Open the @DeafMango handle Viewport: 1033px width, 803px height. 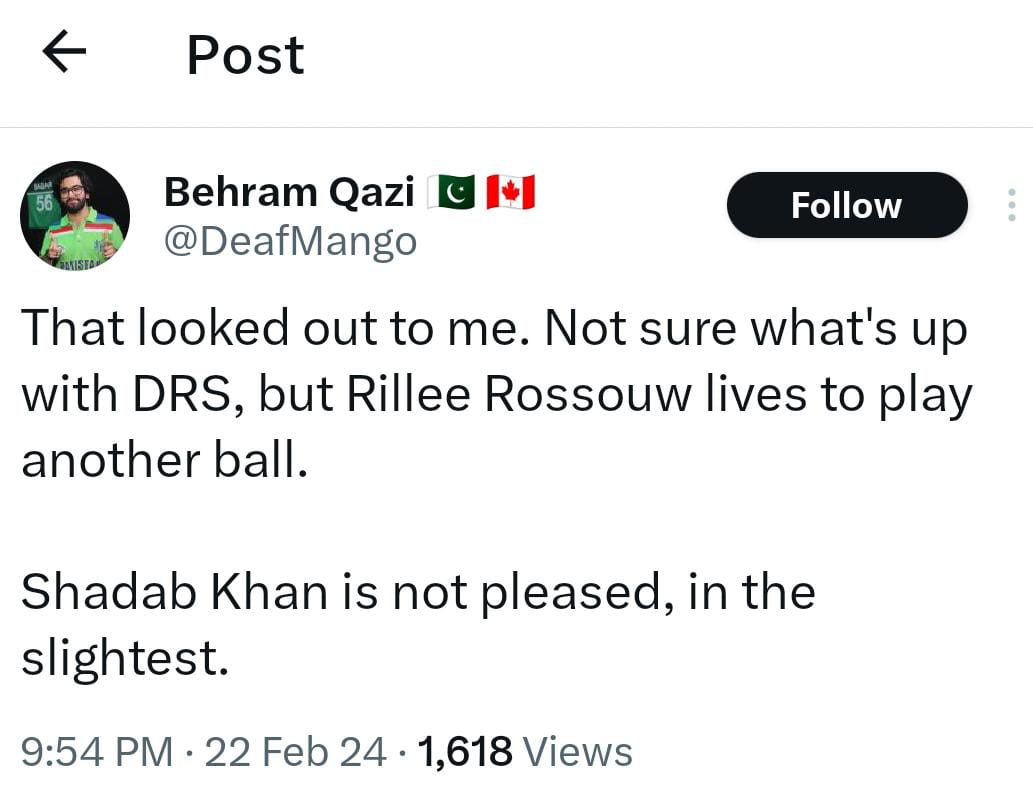289,241
